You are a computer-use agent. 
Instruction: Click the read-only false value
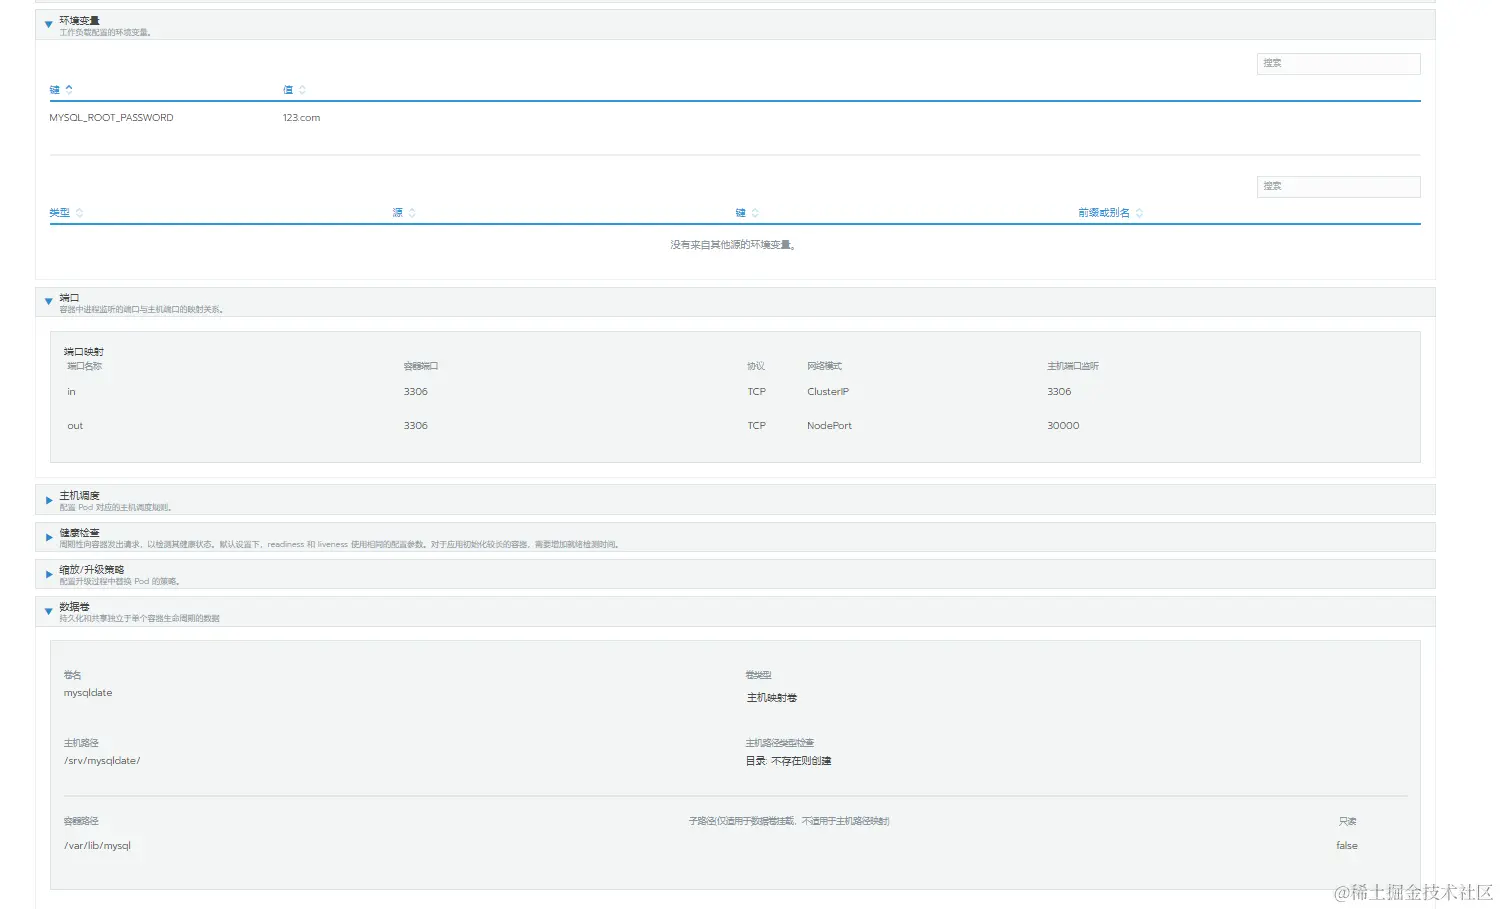1347,846
